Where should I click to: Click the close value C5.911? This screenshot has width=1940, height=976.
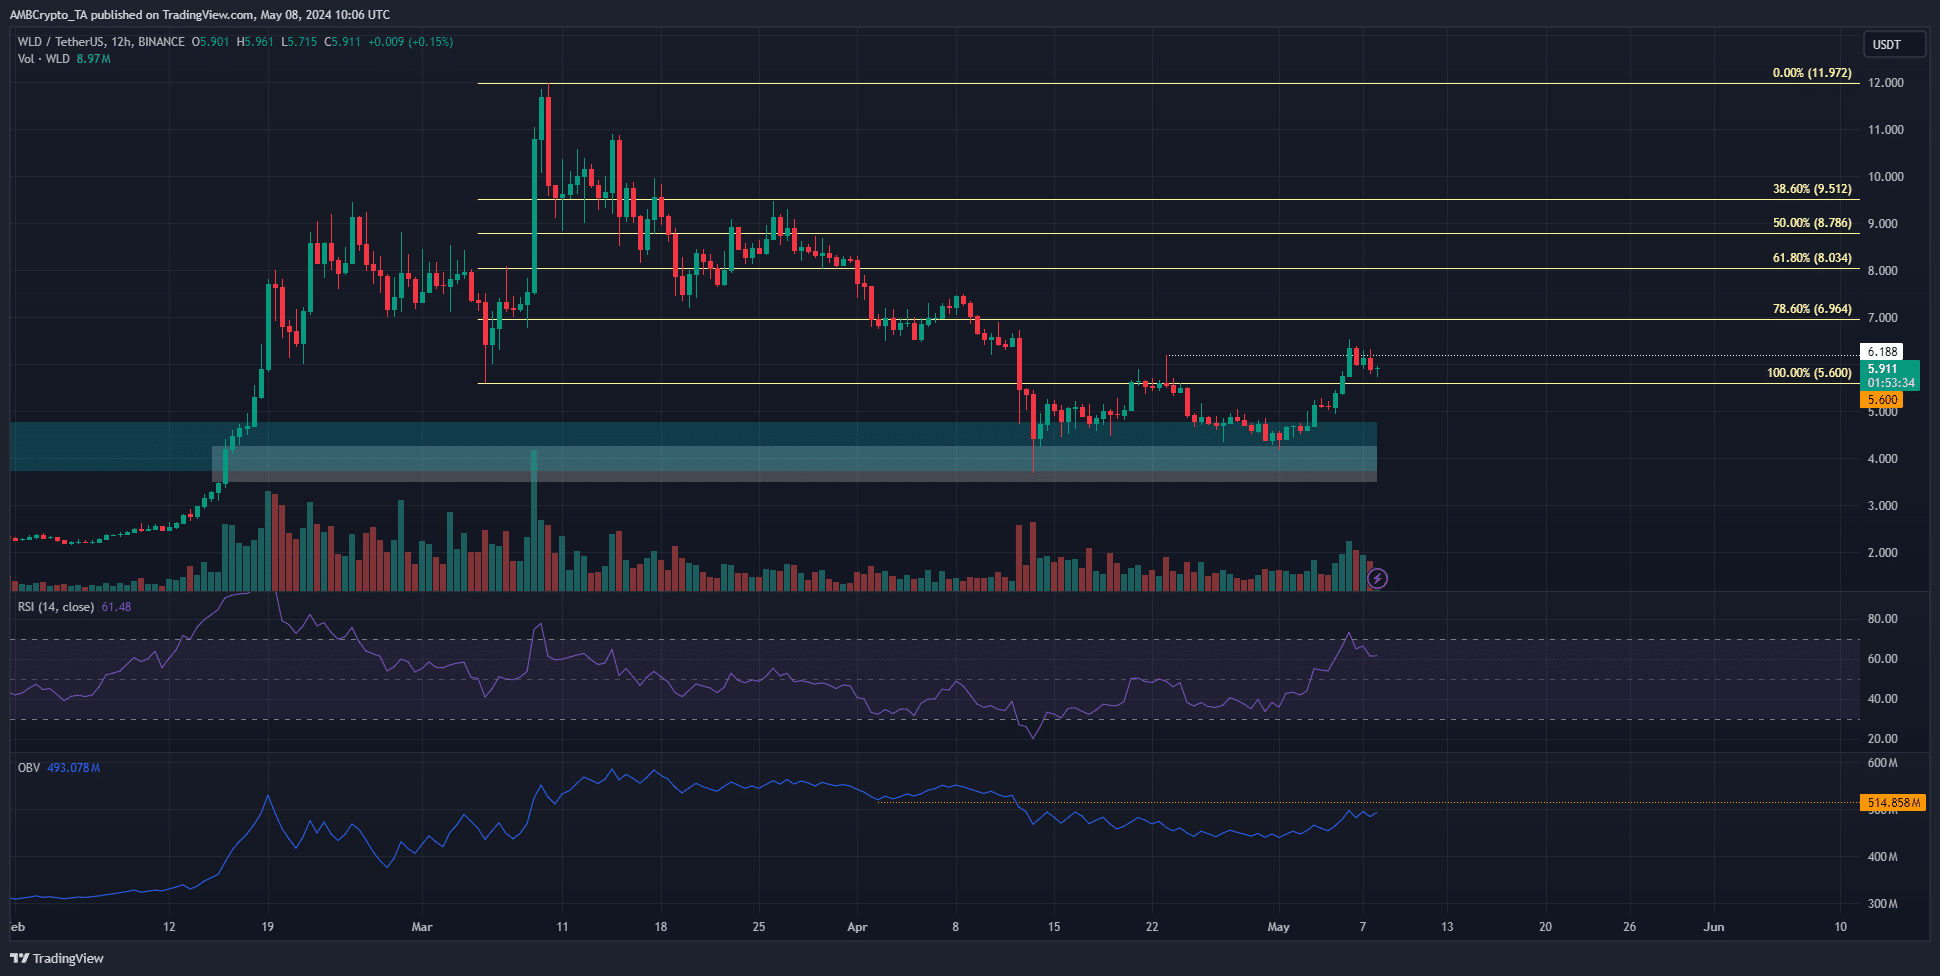pos(342,42)
